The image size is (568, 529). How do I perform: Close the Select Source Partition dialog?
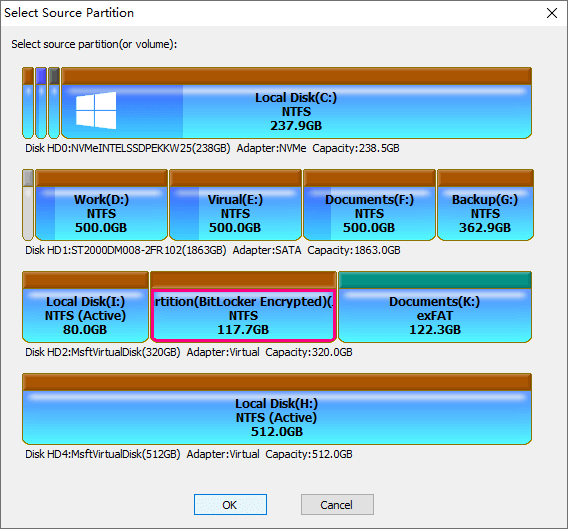click(552, 13)
